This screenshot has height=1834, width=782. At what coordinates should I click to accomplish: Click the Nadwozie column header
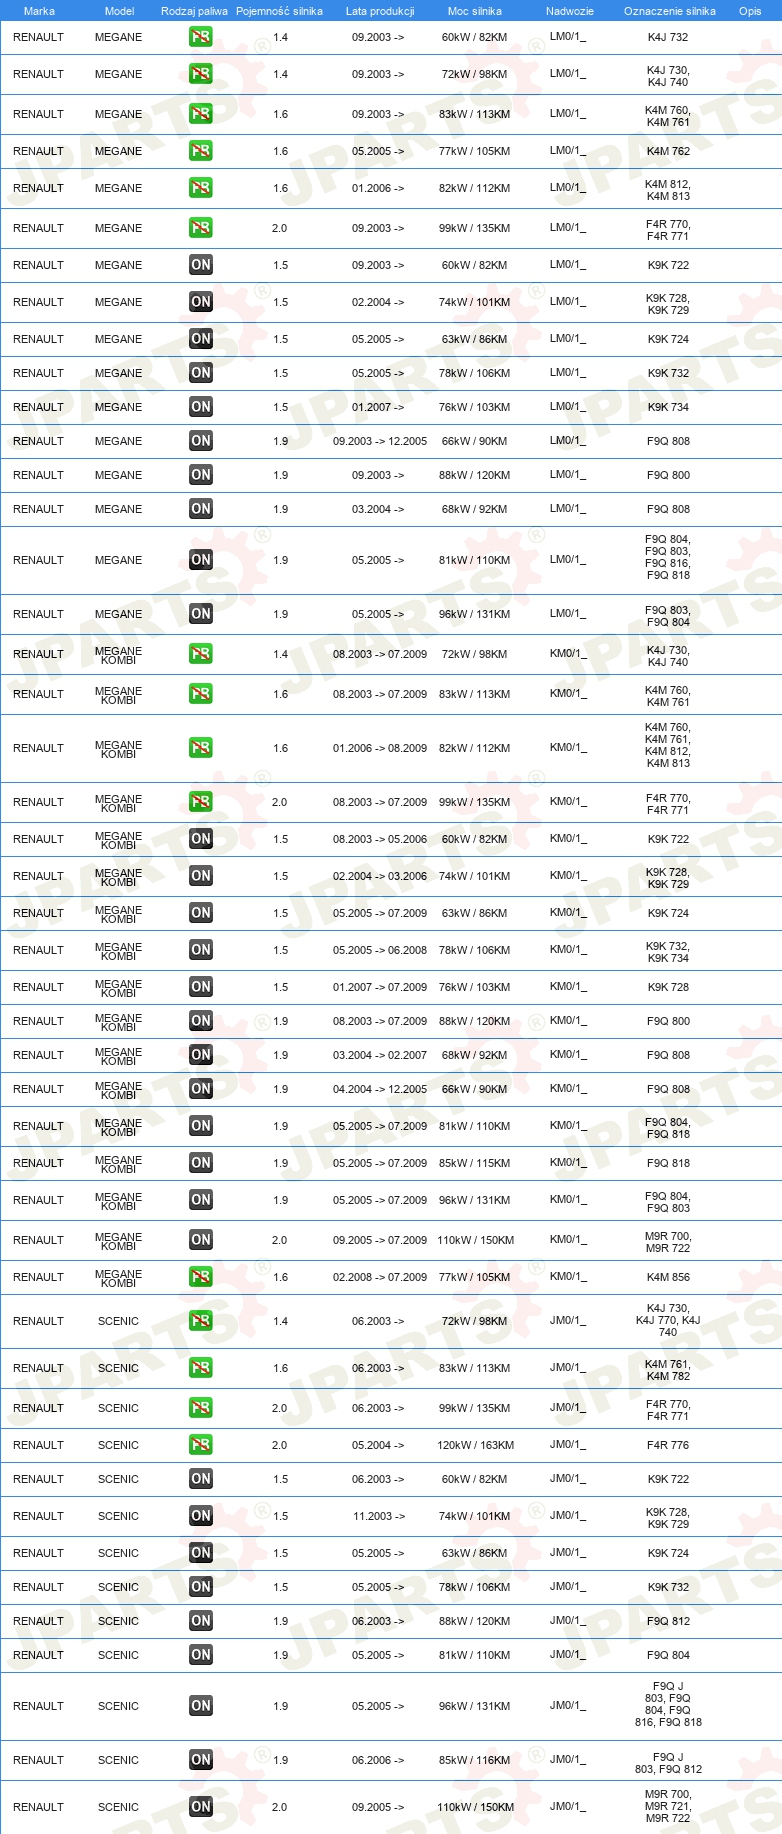[570, 11]
